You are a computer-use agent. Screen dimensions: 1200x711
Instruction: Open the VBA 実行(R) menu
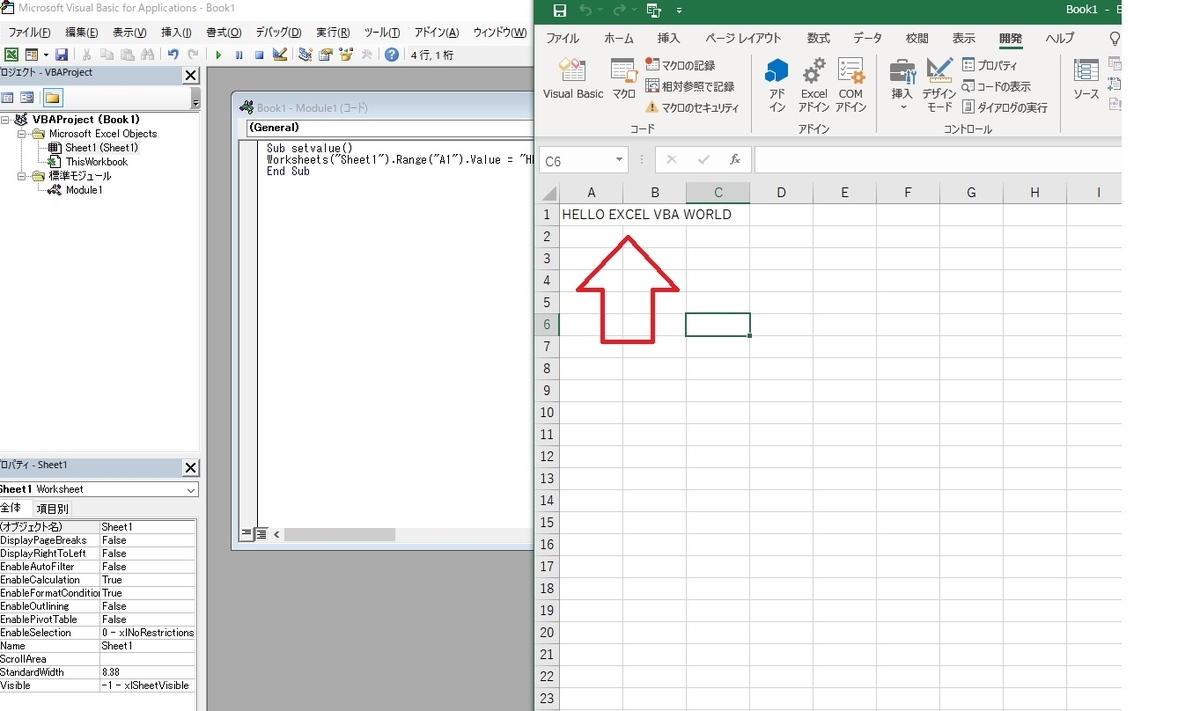333,32
